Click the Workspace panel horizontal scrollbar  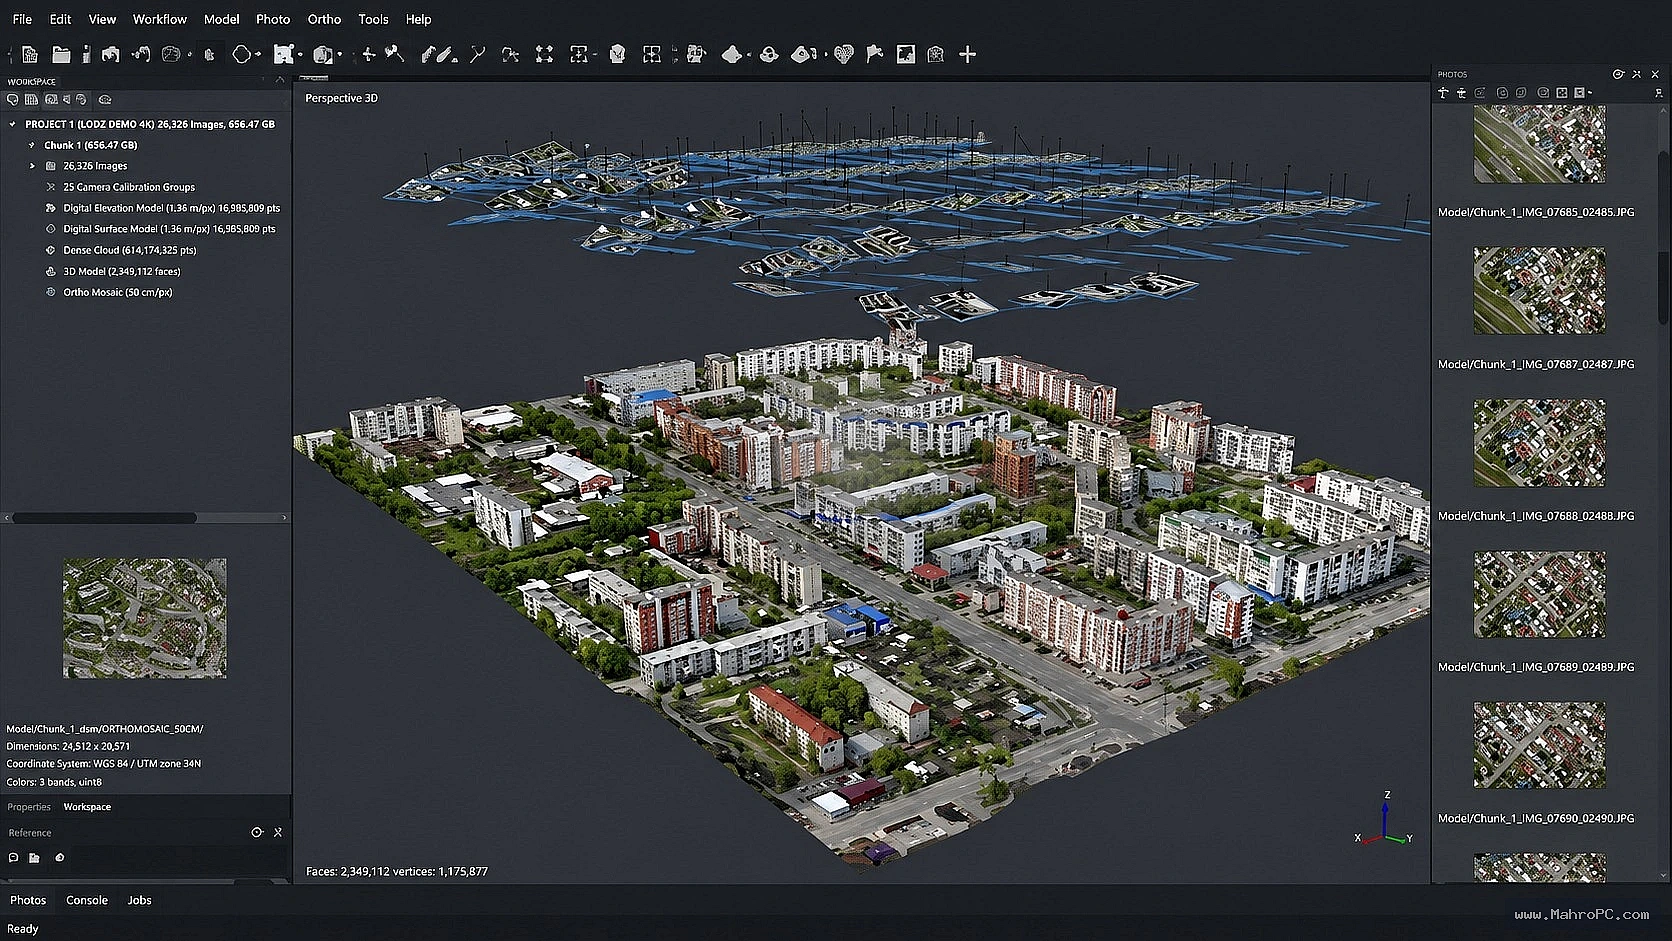(x=104, y=518)
